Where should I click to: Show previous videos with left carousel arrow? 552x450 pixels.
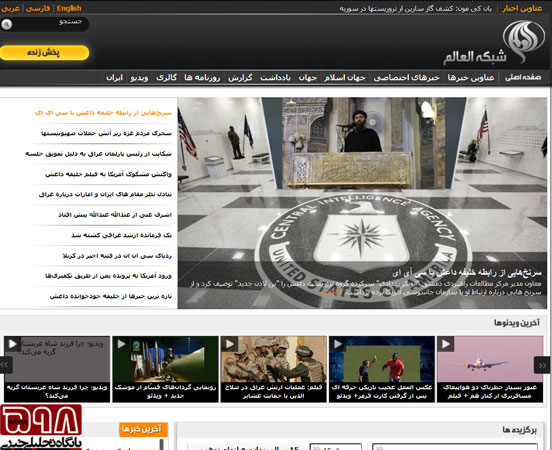point(6,365)
